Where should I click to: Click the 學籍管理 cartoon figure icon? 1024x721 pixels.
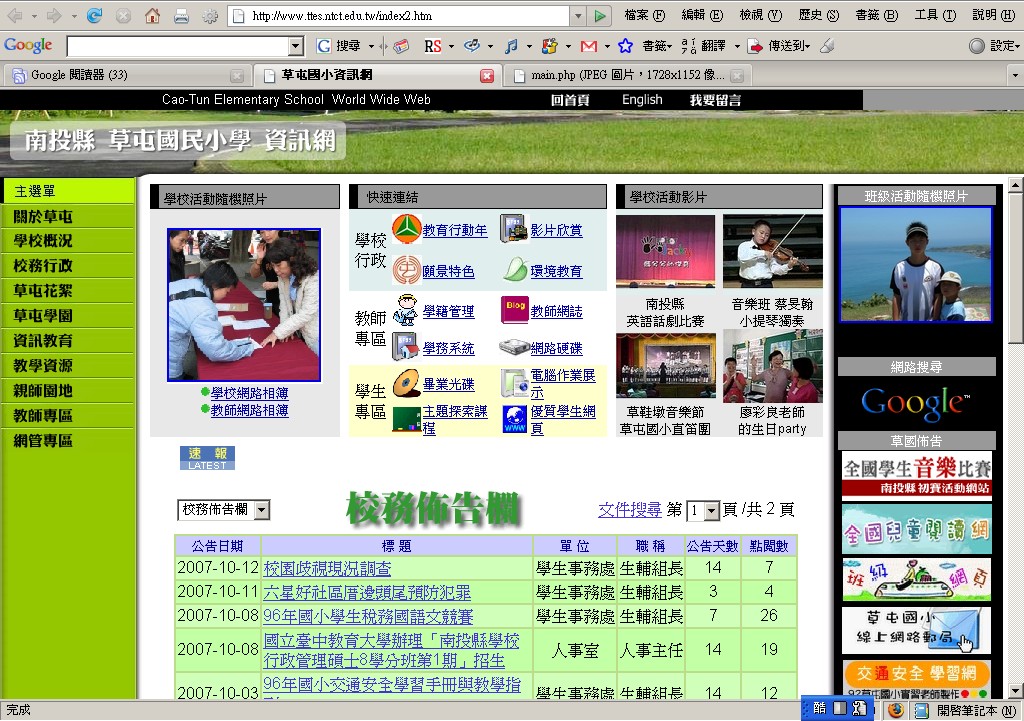[406, 310]
